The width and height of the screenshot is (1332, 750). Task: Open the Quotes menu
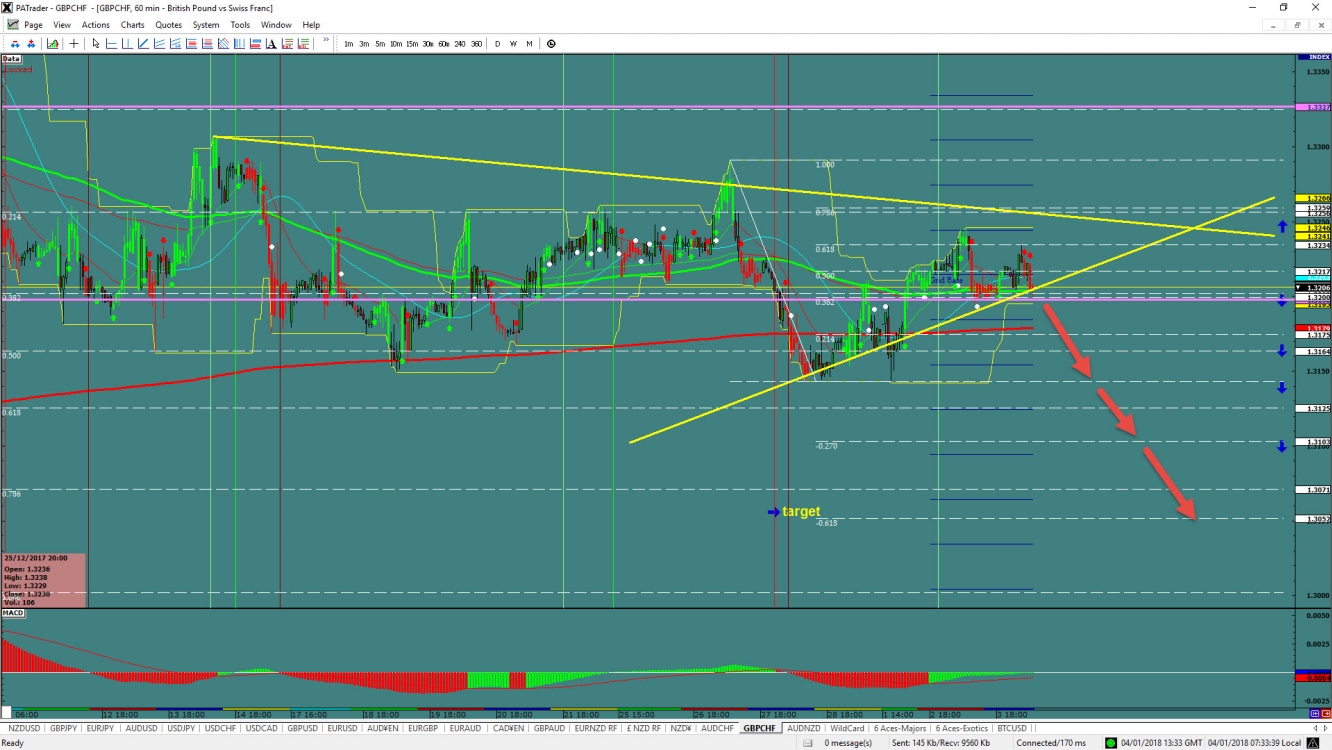(168, 25)
